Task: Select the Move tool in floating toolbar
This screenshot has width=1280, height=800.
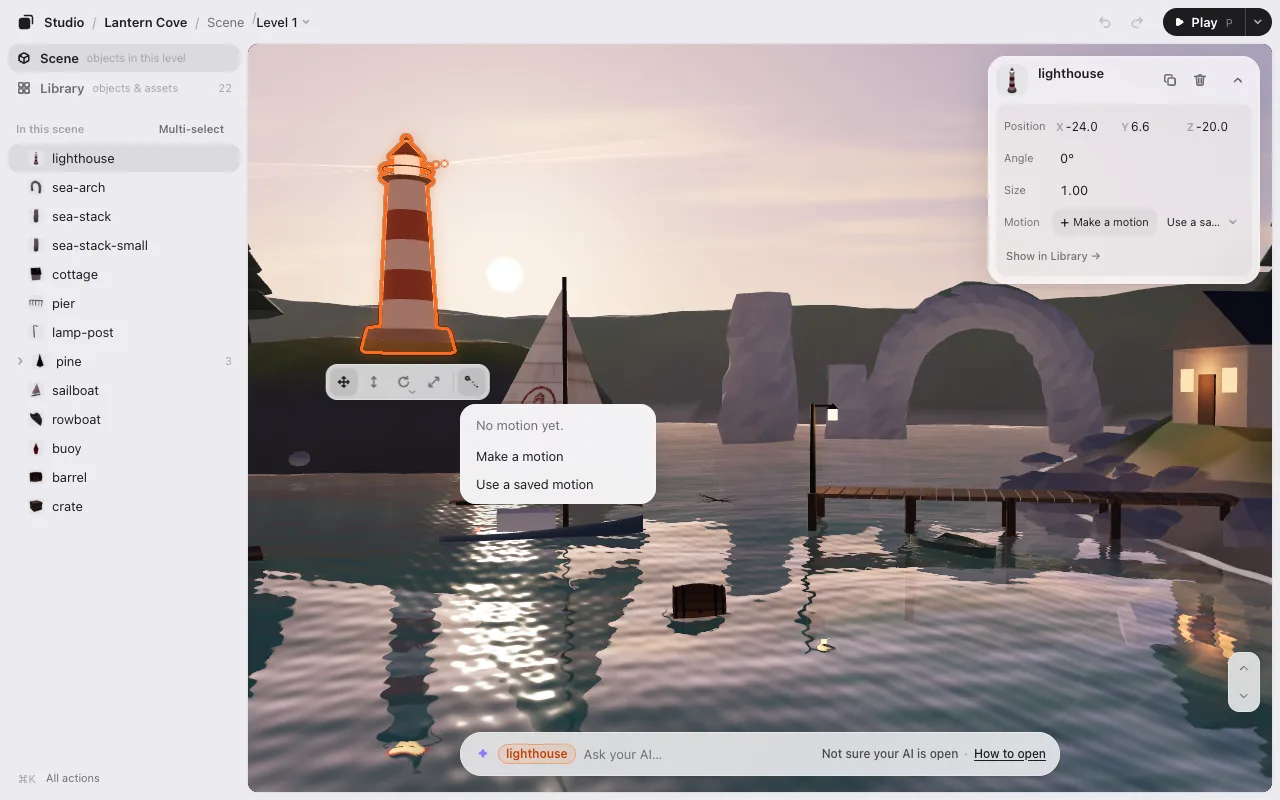Action: pos(343,382)
